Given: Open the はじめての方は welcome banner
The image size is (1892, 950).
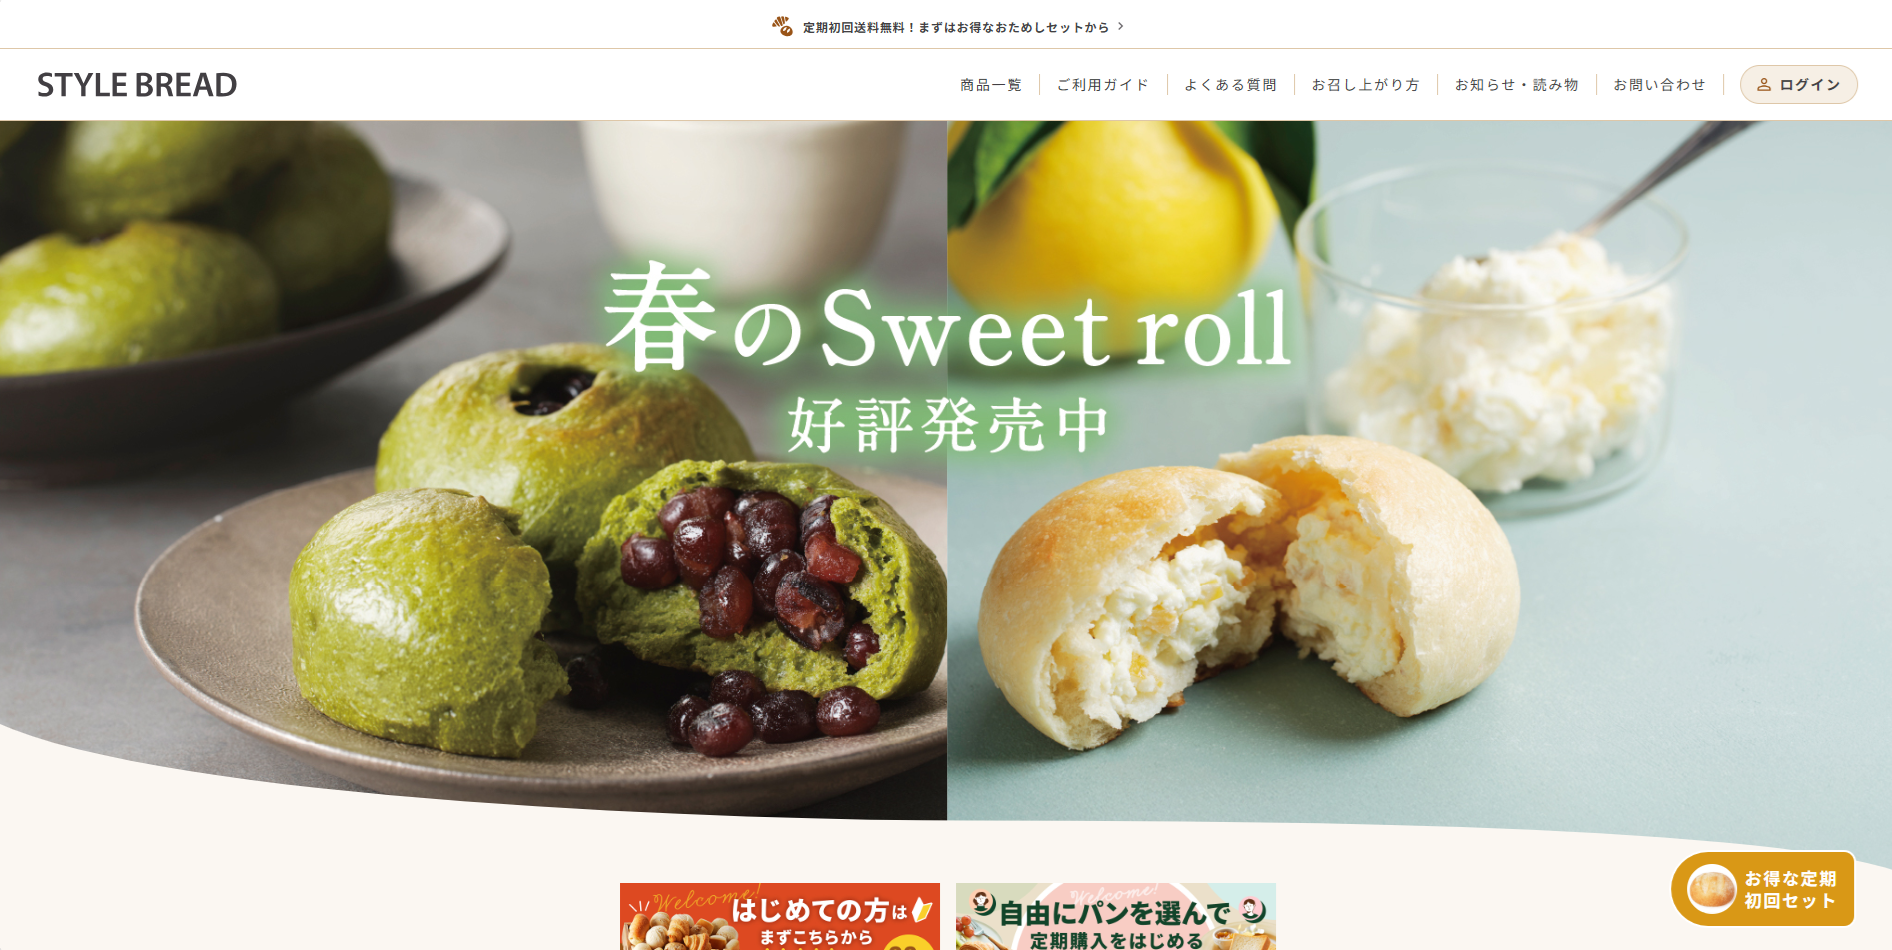Looking at the screenshot, I should click(x=780, y=916).
